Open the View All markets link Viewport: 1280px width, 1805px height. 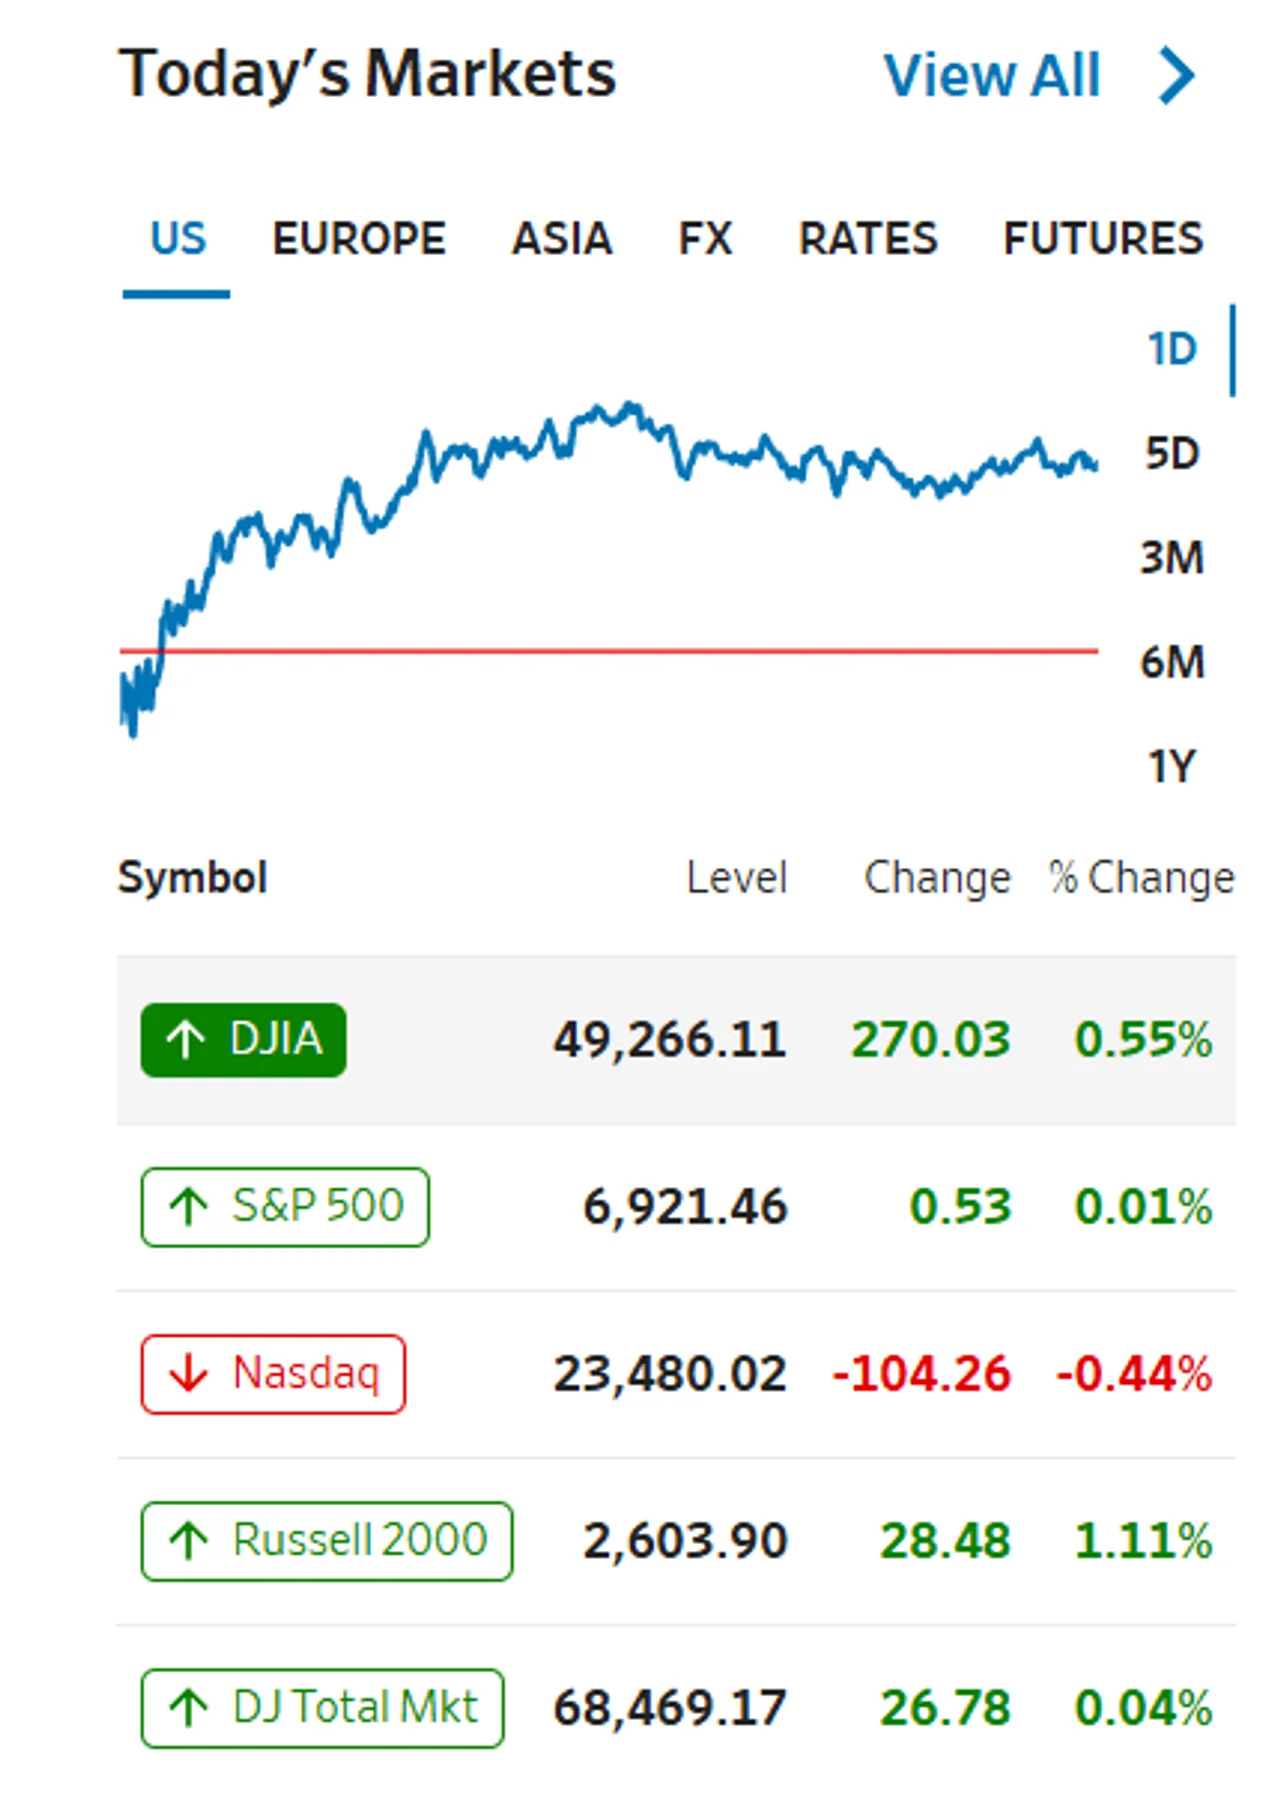[992, 76]
